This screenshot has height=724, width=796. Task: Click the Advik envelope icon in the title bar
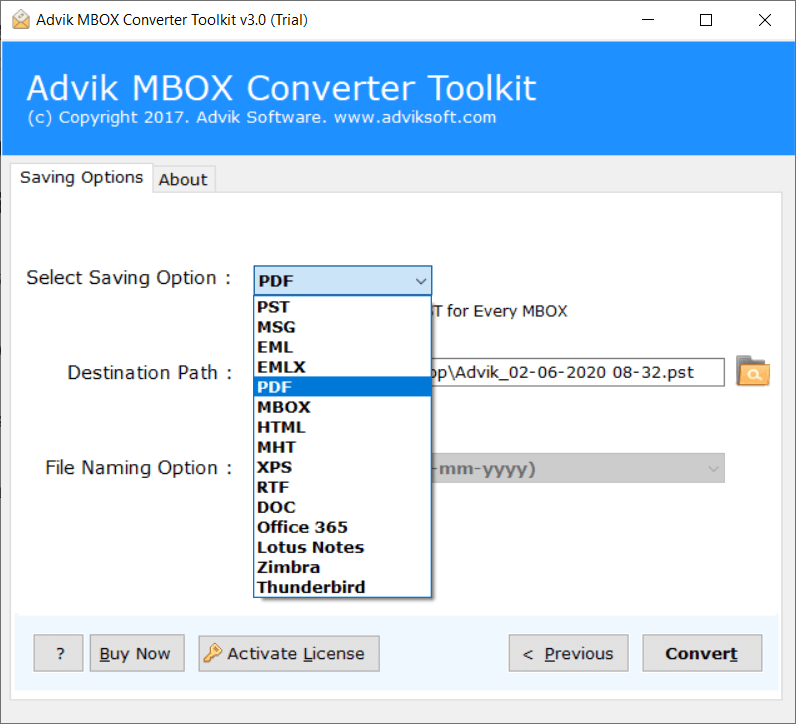(x=21, y=20)
